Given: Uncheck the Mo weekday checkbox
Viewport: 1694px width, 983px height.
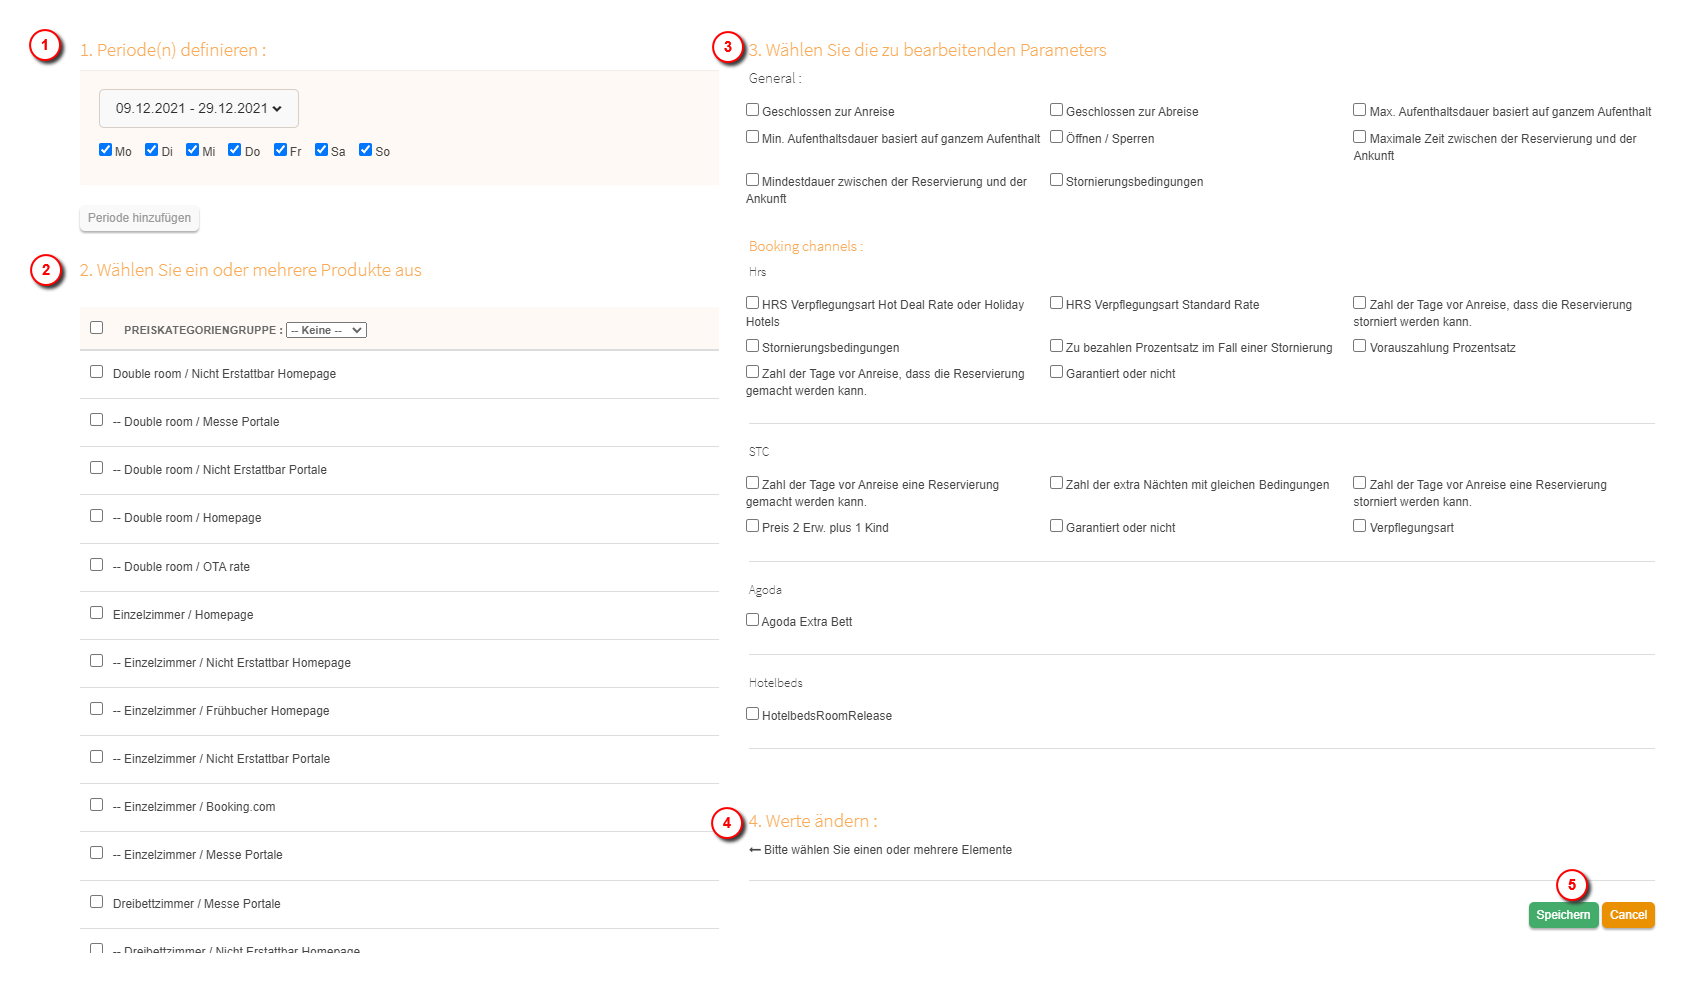Looking at the screenshot, I should [105, 150].
